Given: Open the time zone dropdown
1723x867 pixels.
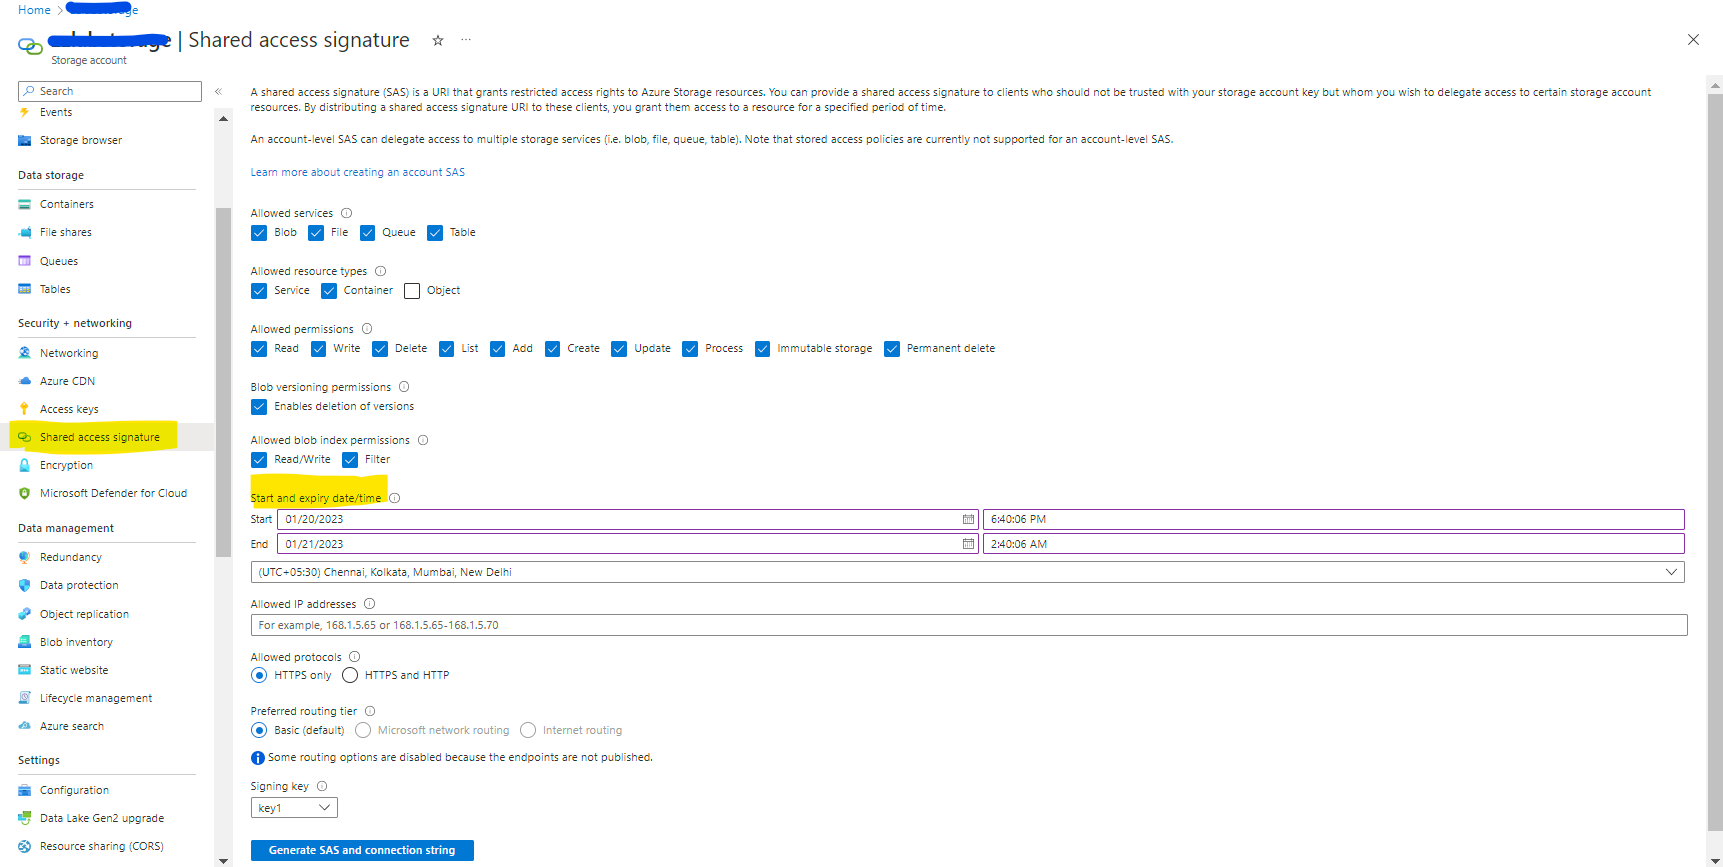Looking at the screenshot, I should click(x=967, y=572).
